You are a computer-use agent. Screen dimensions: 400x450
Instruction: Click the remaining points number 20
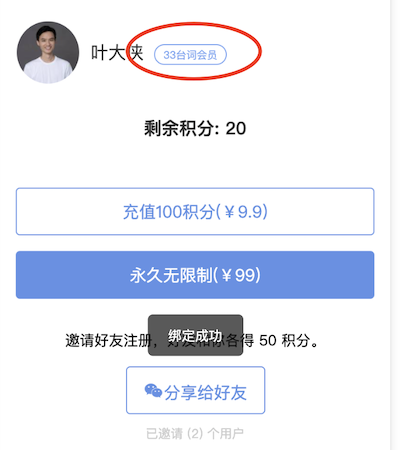[236, 128]
